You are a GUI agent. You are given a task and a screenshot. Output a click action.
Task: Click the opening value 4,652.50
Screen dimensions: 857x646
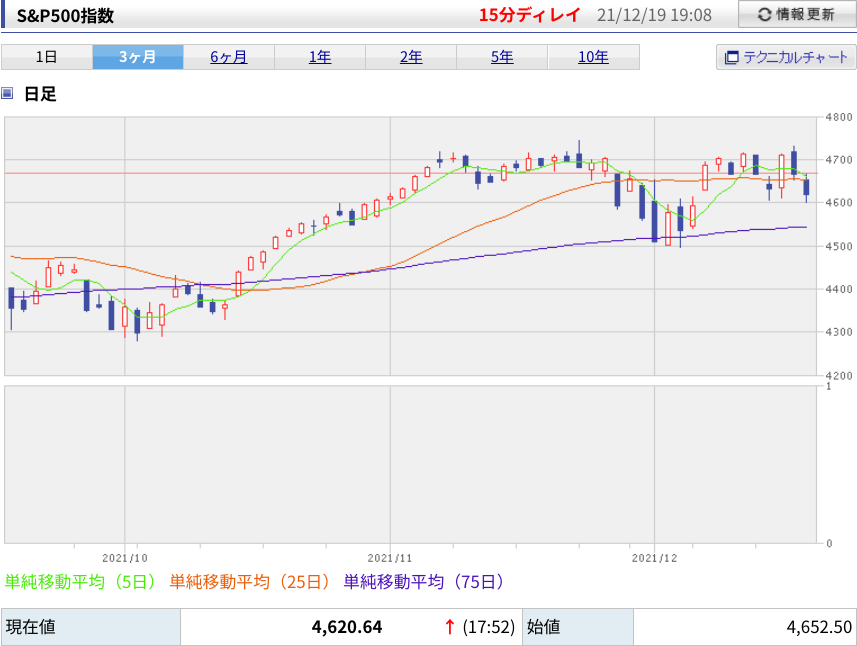pos(819,627)
